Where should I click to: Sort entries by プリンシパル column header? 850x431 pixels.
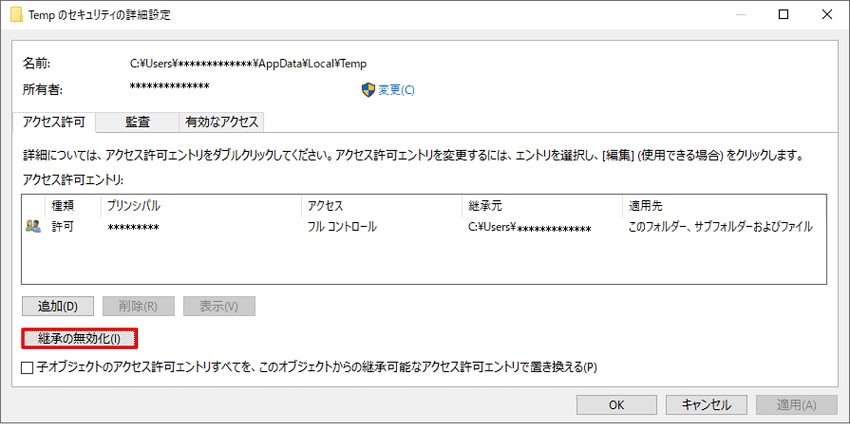click(201, 206)
